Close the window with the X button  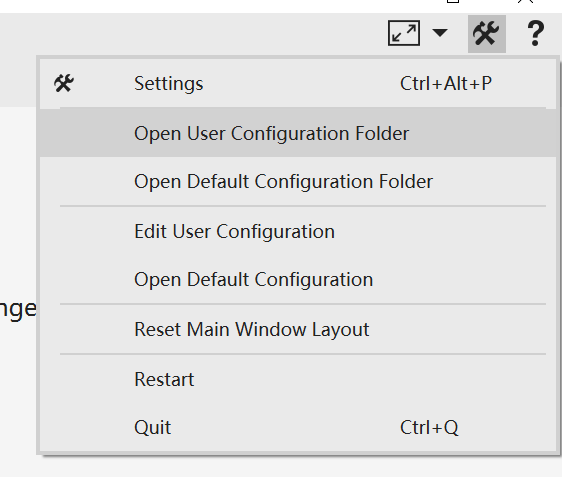click(525, 1)
